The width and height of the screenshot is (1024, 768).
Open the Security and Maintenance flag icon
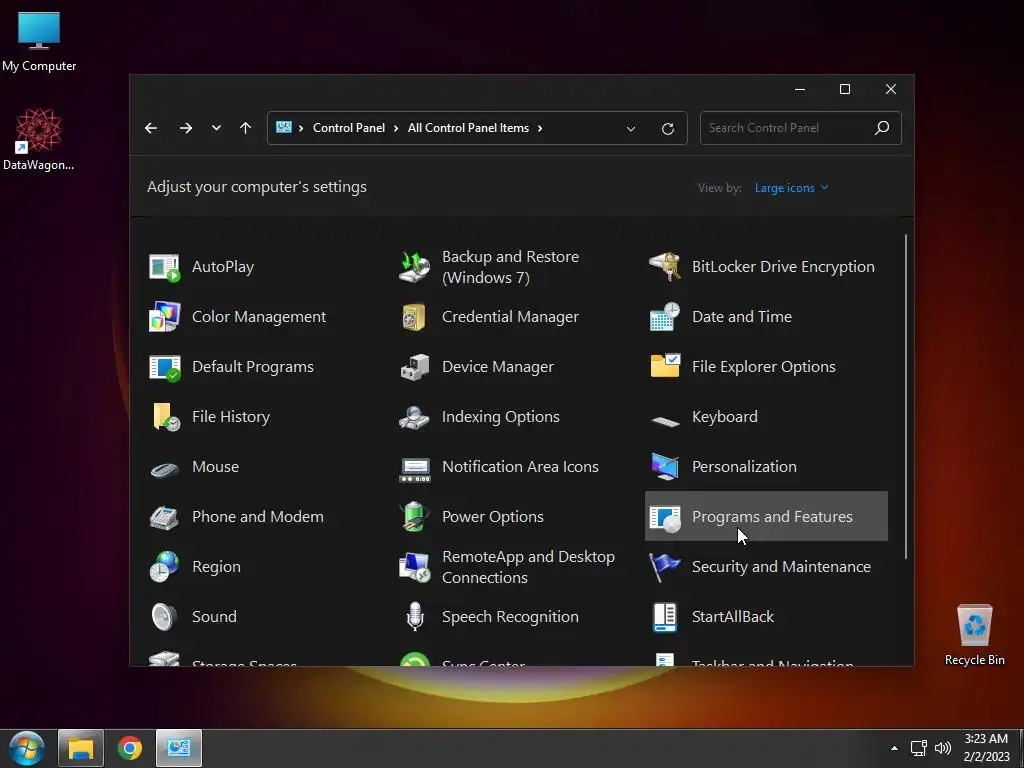[665, 566]
